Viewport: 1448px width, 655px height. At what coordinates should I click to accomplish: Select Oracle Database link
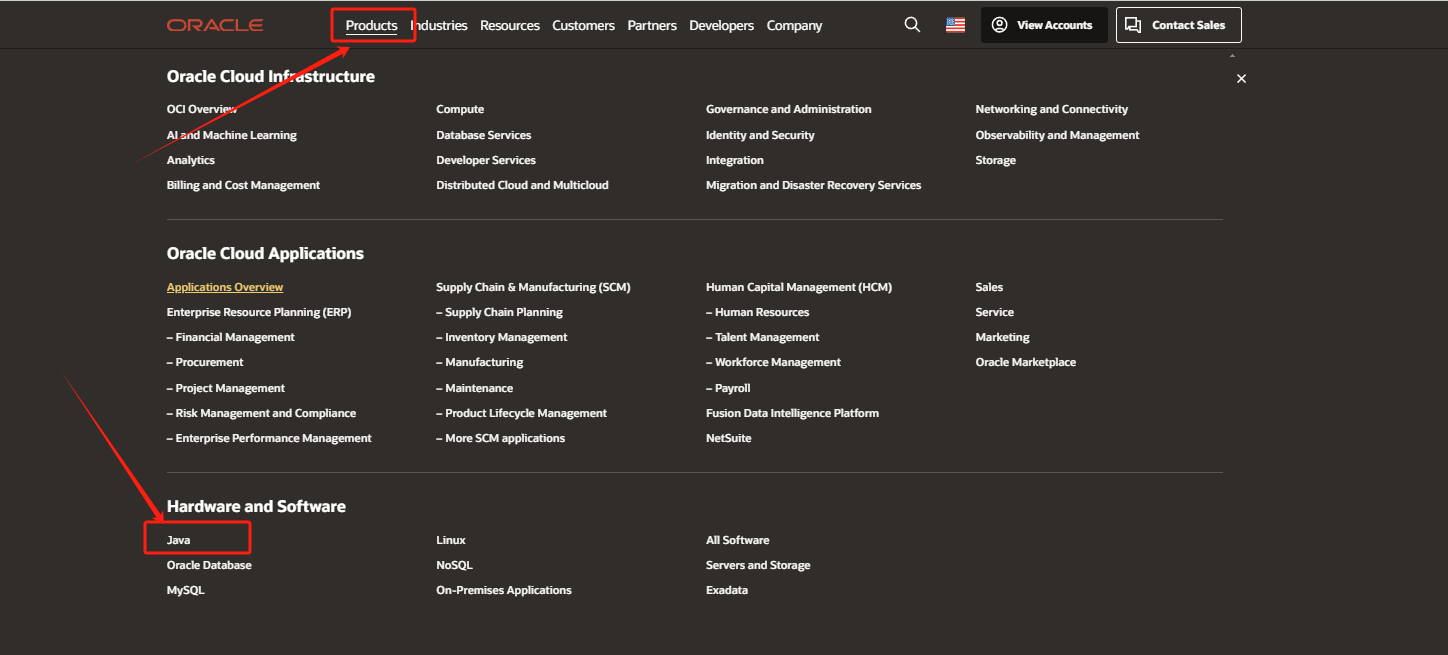[x=209, y=565]
